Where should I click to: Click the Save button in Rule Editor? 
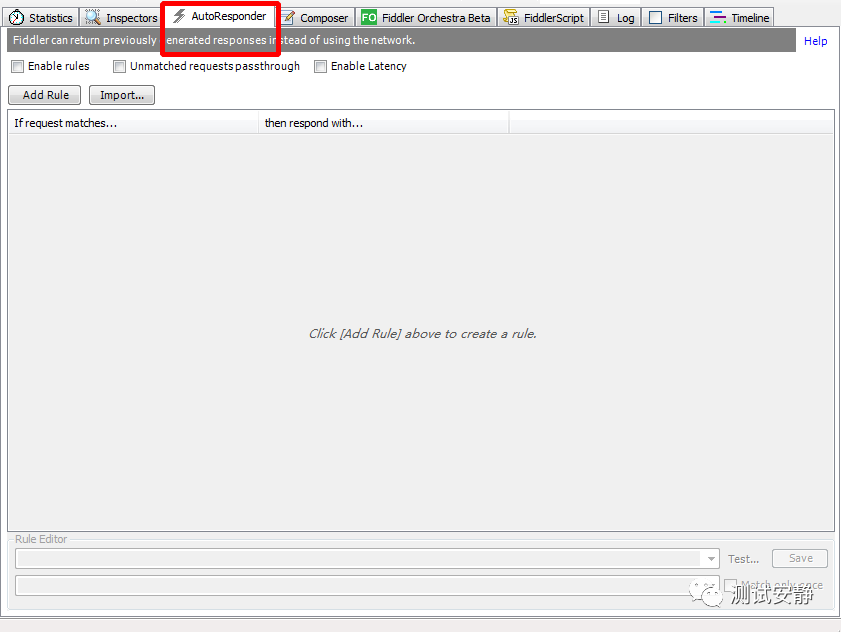coord(800,558)
